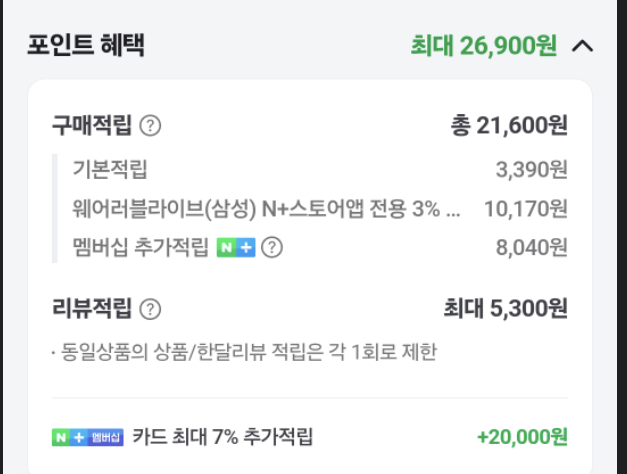Open help icon next to 리뷰적립
Screen dimensions: 627x474
pos(150,309)
